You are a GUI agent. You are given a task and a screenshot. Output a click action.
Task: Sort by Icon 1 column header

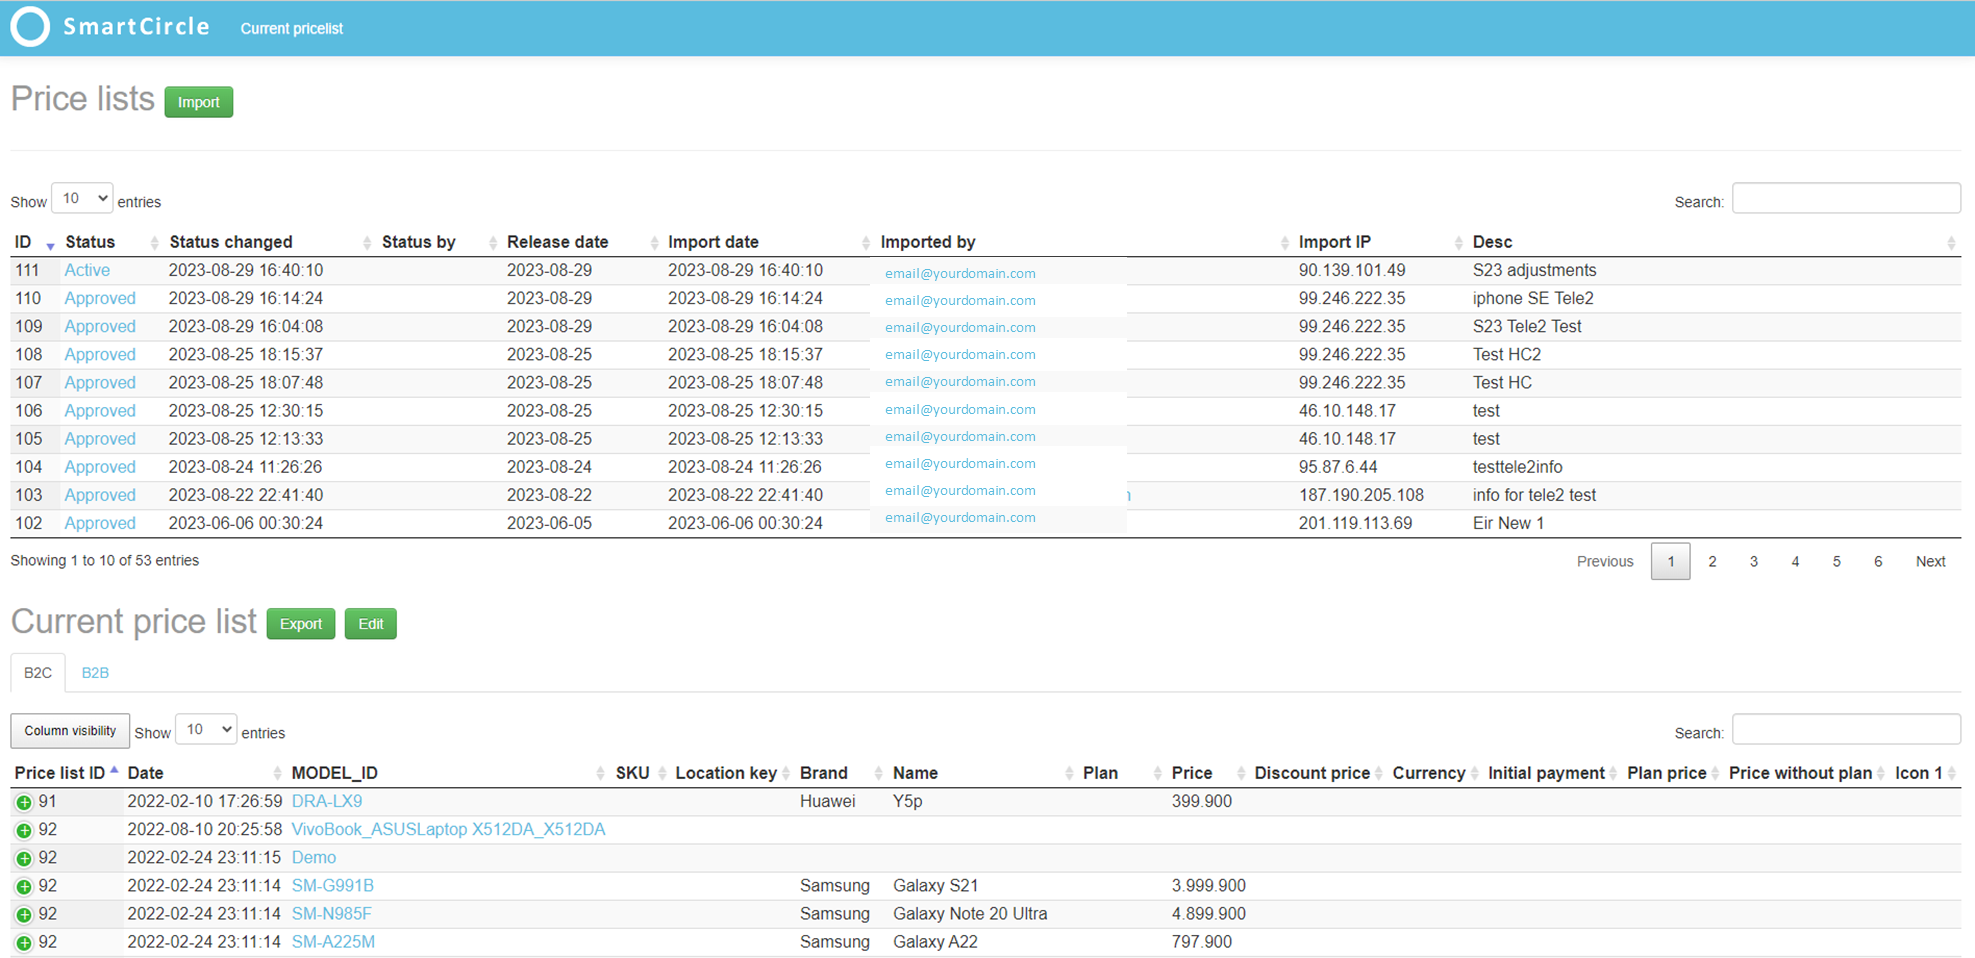[x=1926, y=773]
